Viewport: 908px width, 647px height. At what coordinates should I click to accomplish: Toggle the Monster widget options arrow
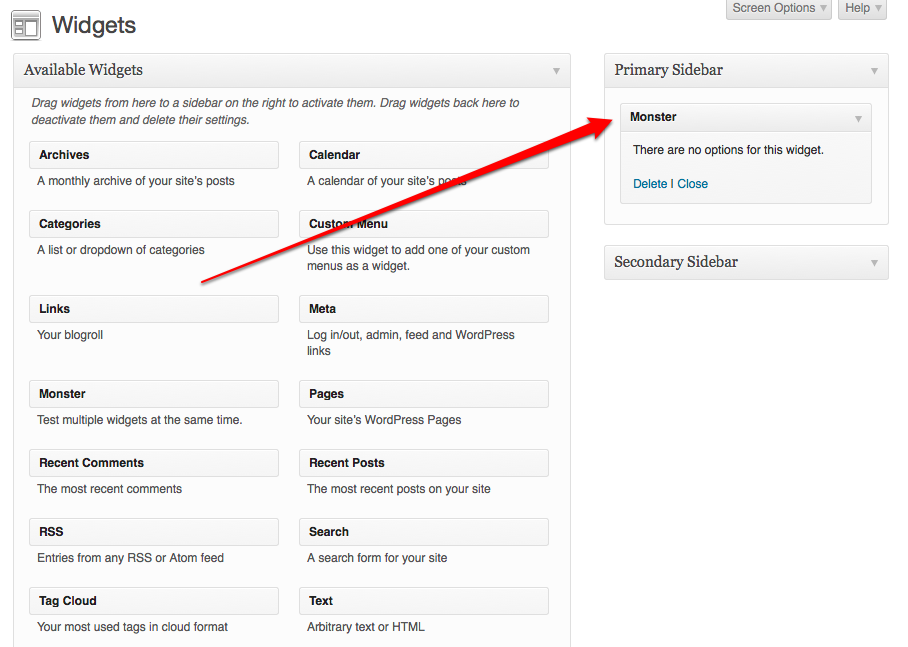tap(858, 118)
